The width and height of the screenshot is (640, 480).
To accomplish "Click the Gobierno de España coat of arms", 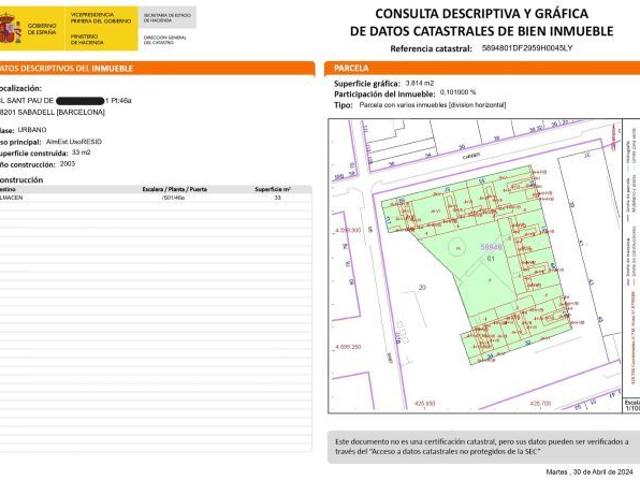I will 10,29.
